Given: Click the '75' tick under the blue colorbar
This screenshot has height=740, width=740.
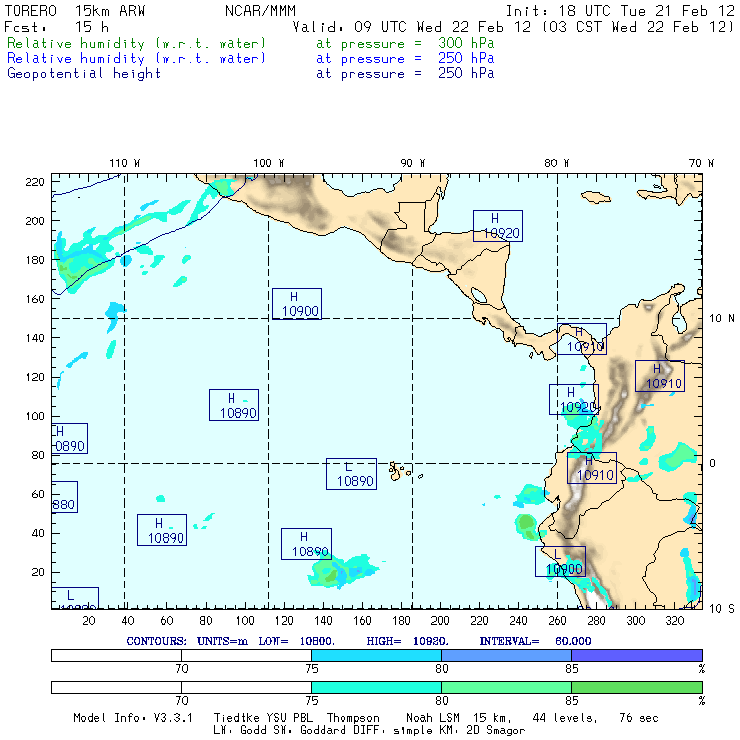Looking at the screenshot, I should (x=311, y=669).
